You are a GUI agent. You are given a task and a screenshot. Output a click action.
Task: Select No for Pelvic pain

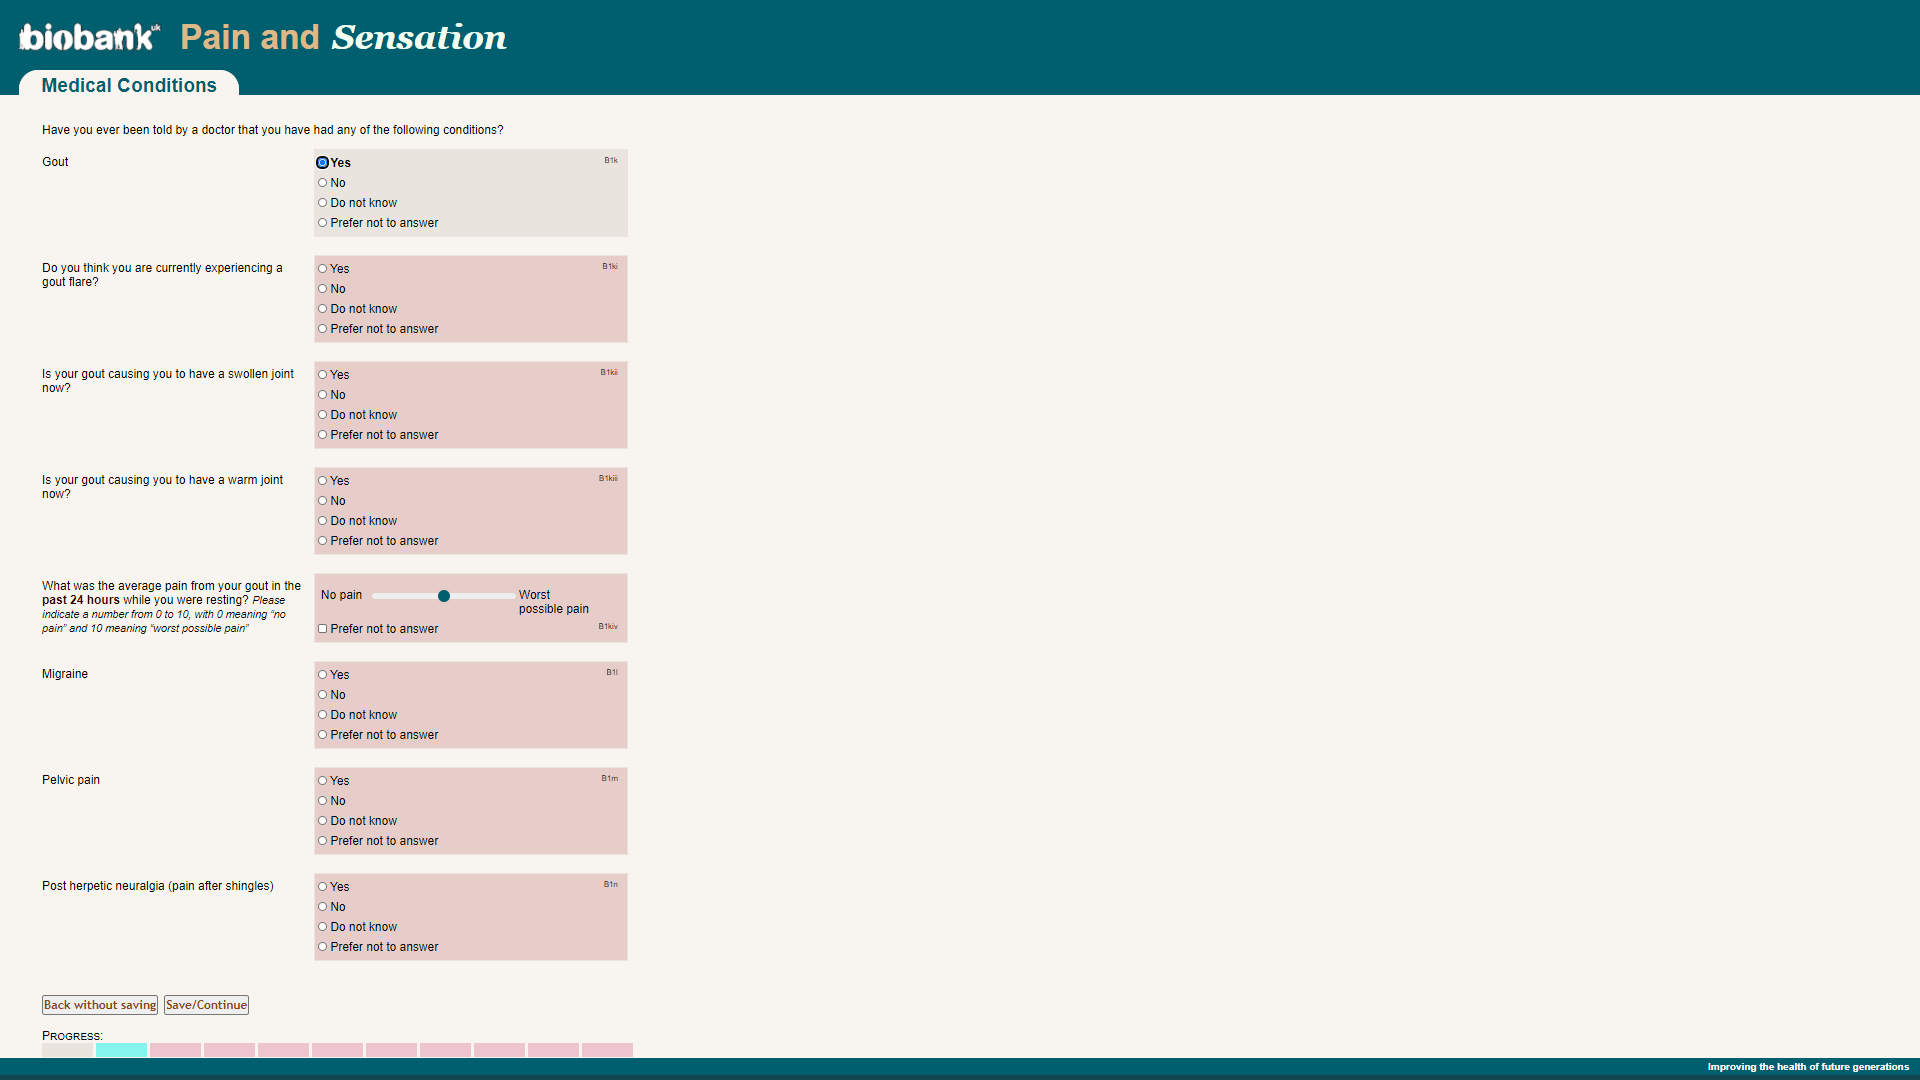click(x=323, y=801)
